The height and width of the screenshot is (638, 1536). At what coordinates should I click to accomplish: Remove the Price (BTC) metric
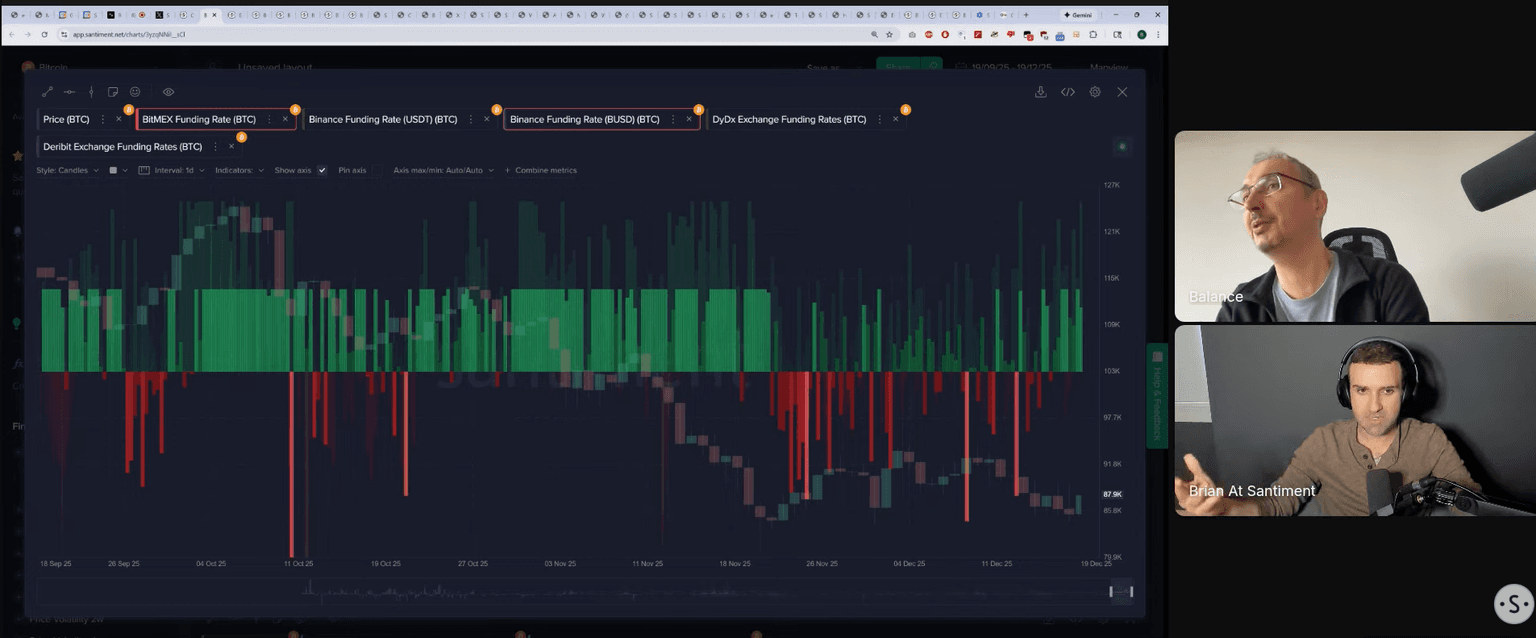click(119, 119)
